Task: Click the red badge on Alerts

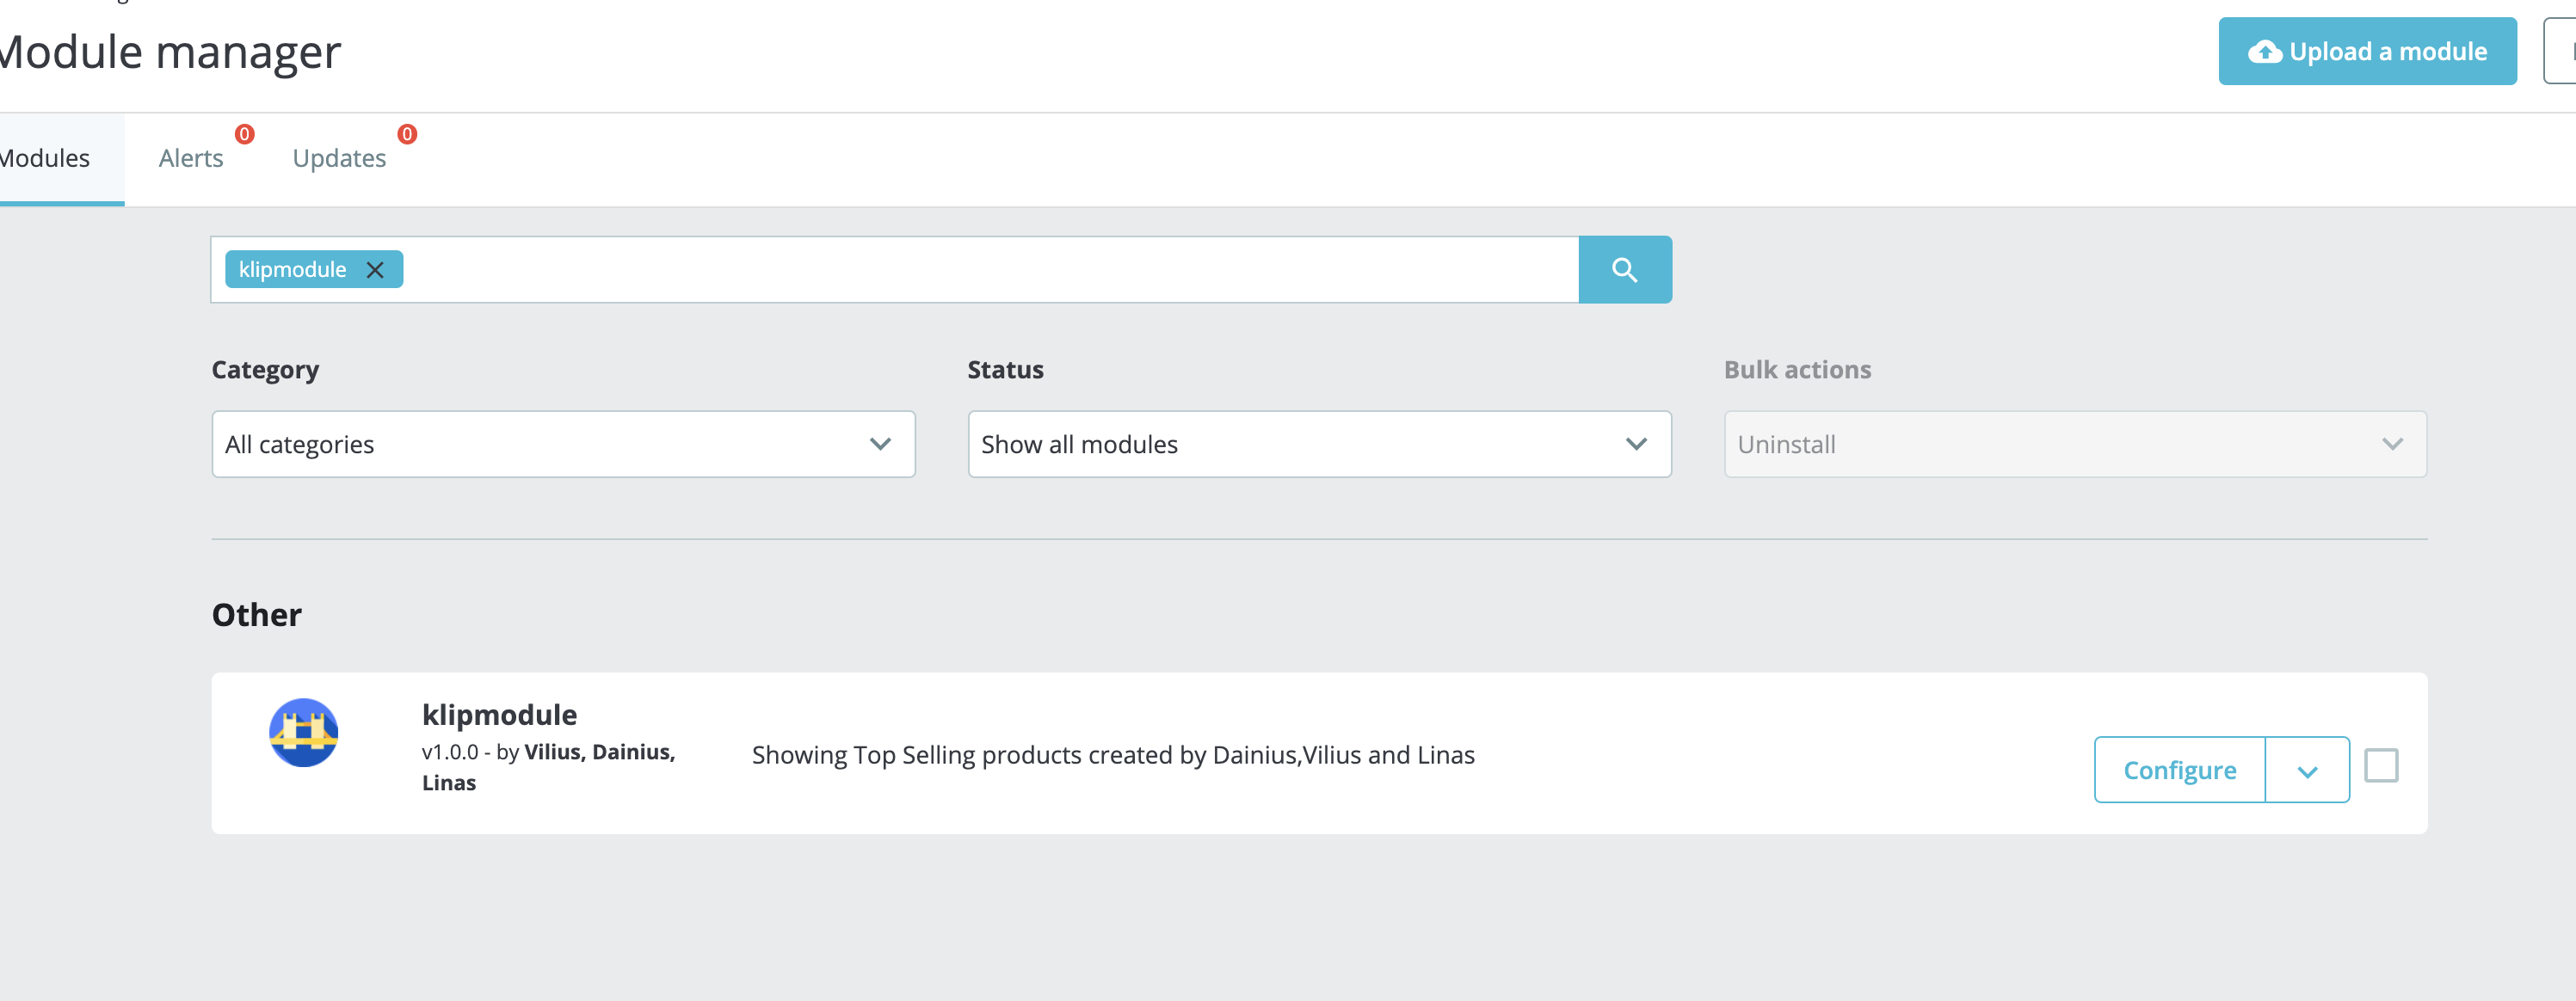Action: click(244, 134)
